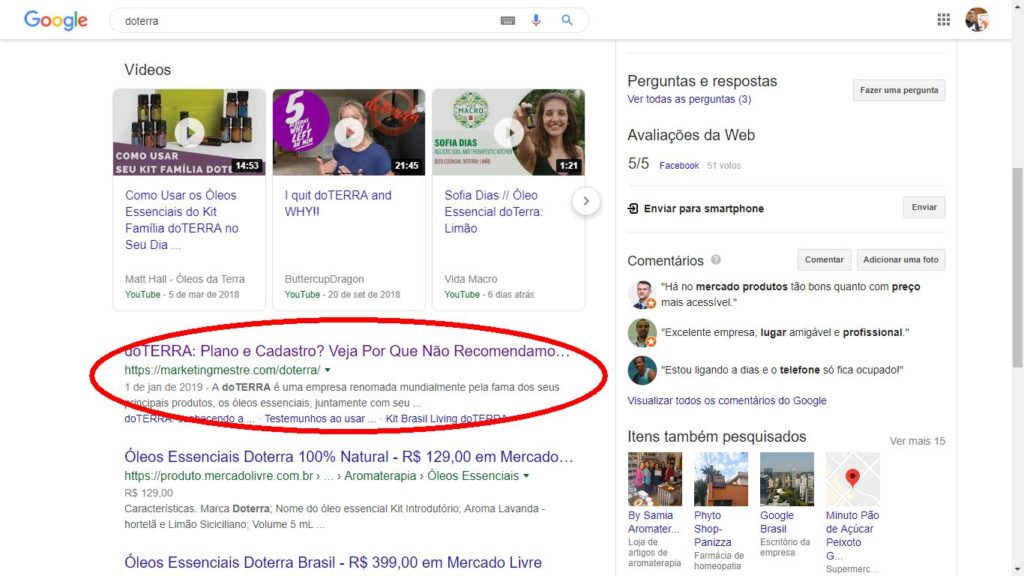This screenshot has height=576, width=1024.
Task: Open the Facebook reviews link
Action: click(679, 166)
